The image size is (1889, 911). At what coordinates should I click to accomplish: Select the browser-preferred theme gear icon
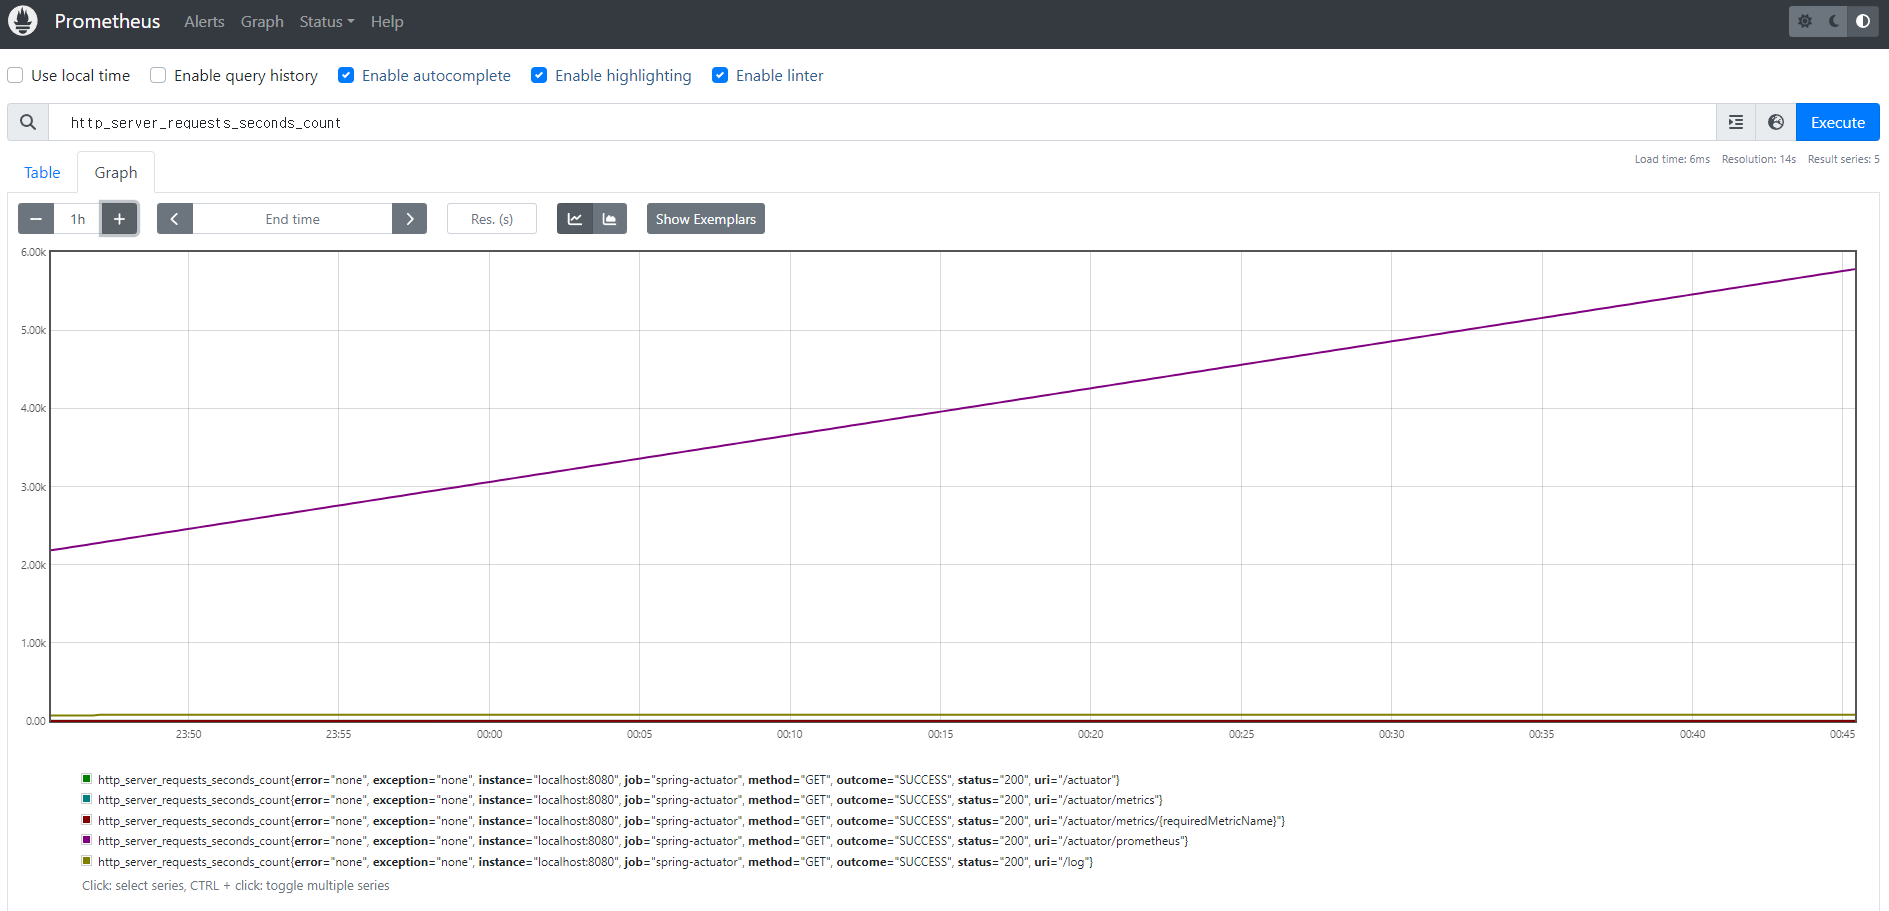1805,21
